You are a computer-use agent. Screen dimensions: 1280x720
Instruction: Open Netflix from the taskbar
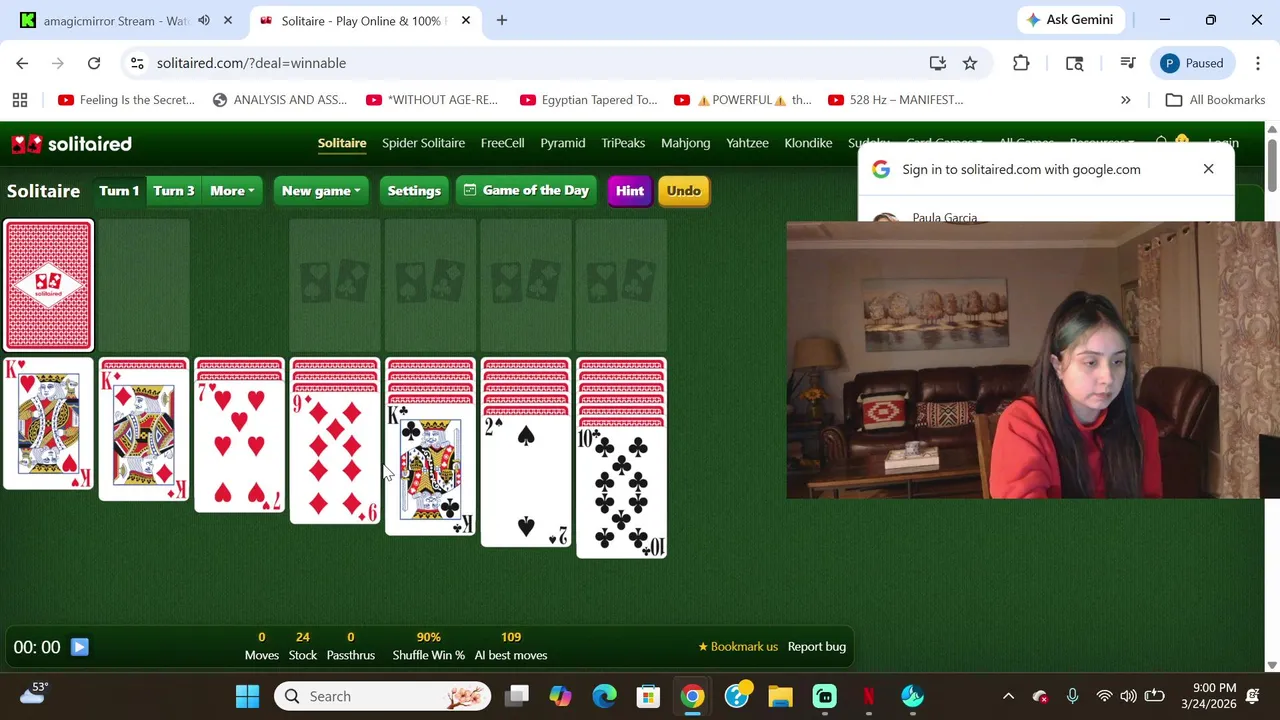(868, 696)
